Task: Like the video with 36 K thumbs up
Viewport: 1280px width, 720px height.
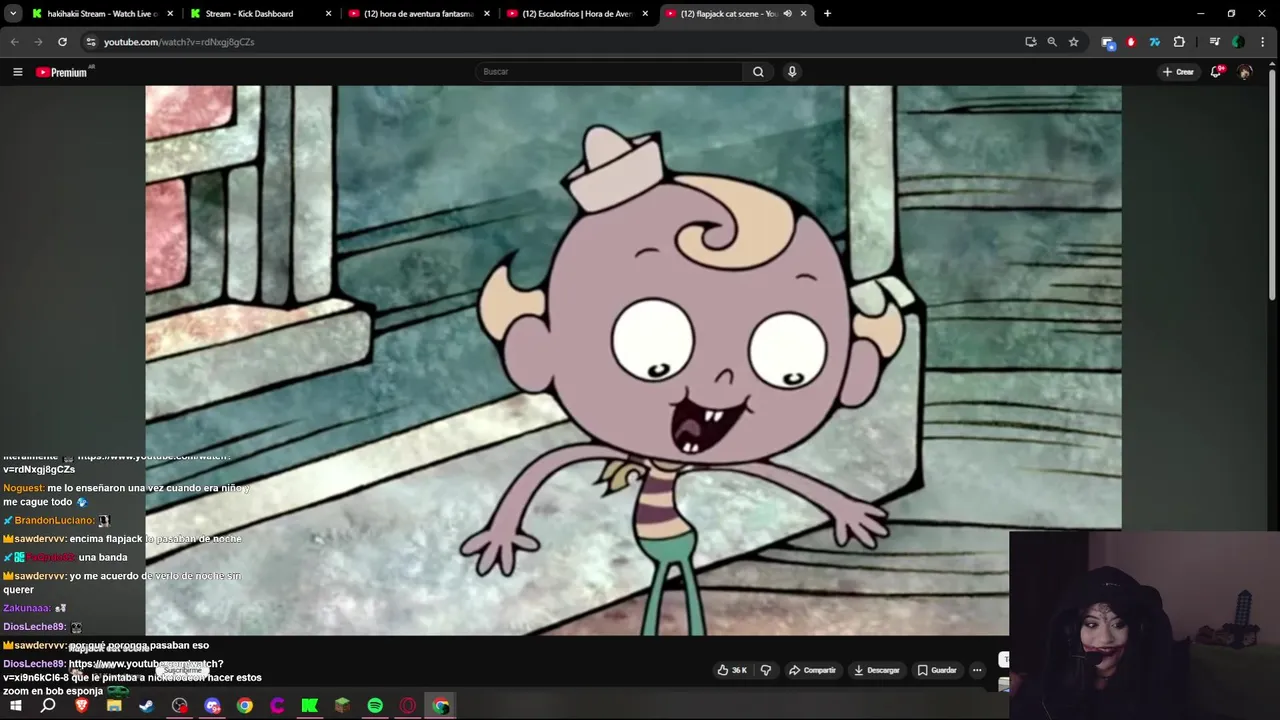Action: (x=732, y=670)
